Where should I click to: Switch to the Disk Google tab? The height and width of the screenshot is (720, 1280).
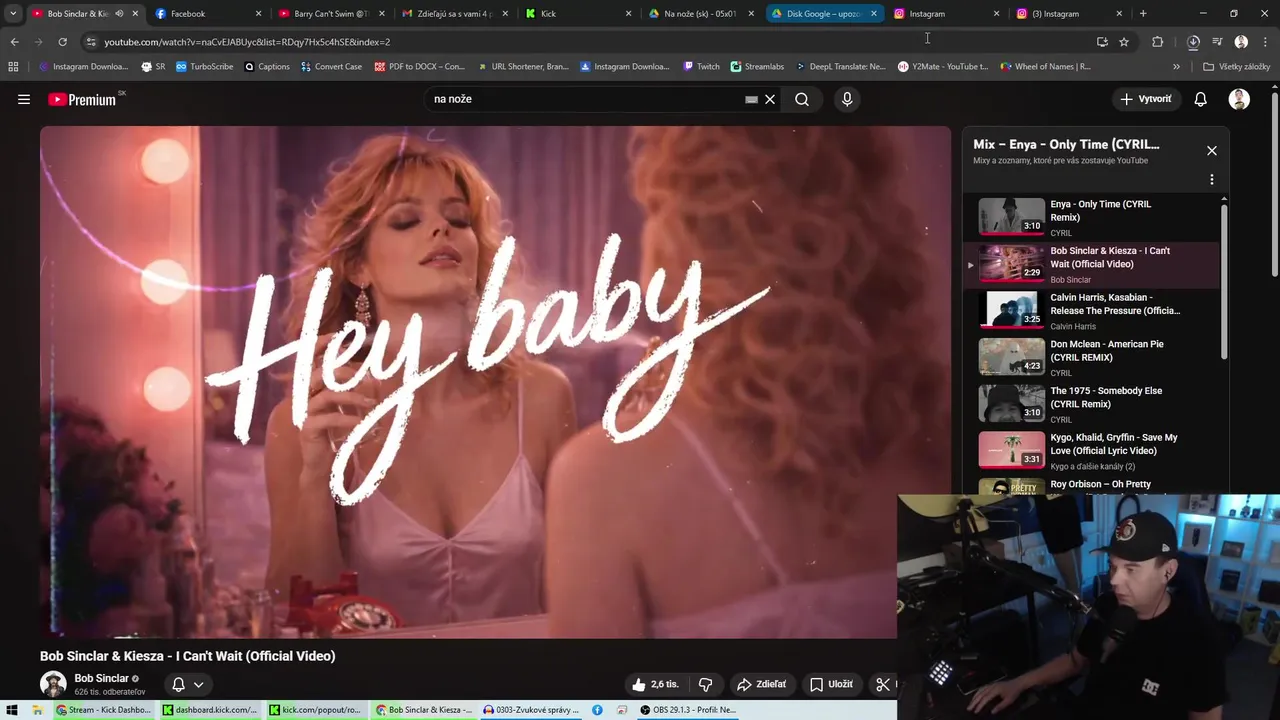pos(823,14)
